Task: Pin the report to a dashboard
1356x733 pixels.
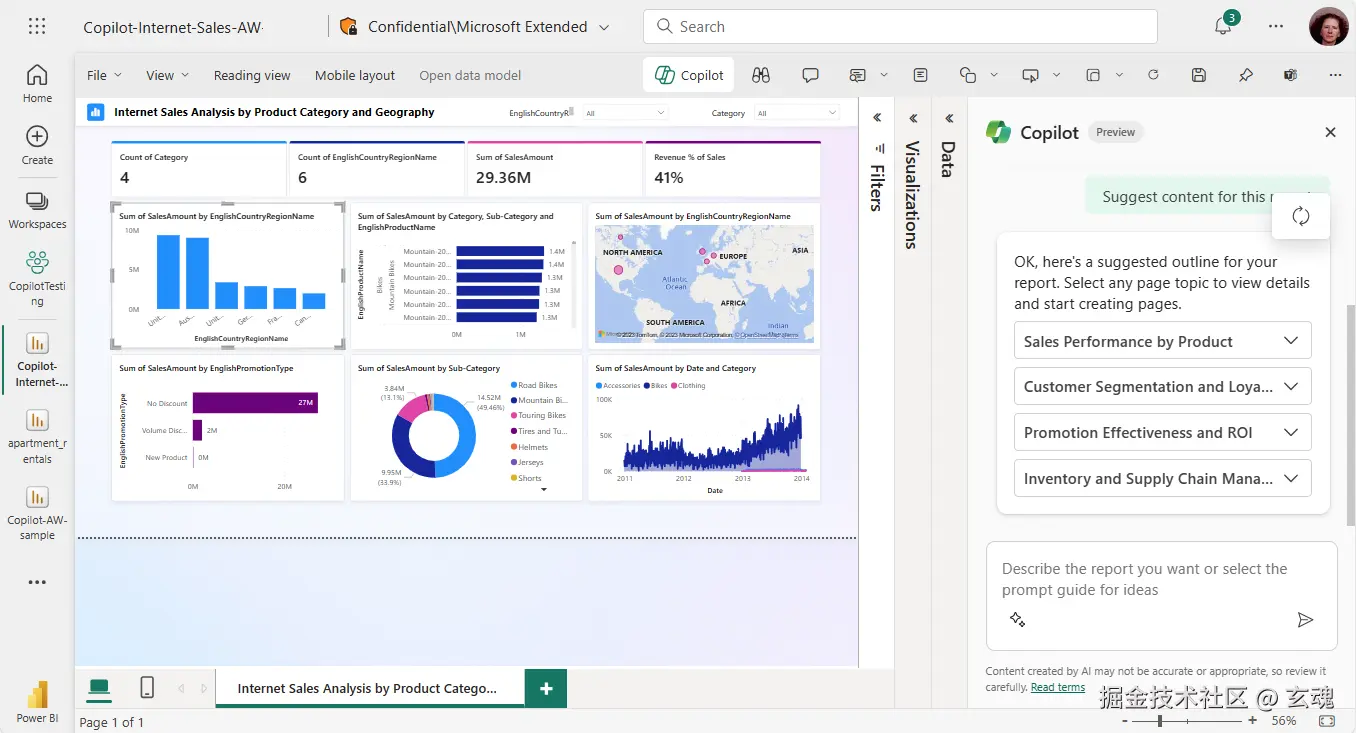Action: click(1245, 75)
